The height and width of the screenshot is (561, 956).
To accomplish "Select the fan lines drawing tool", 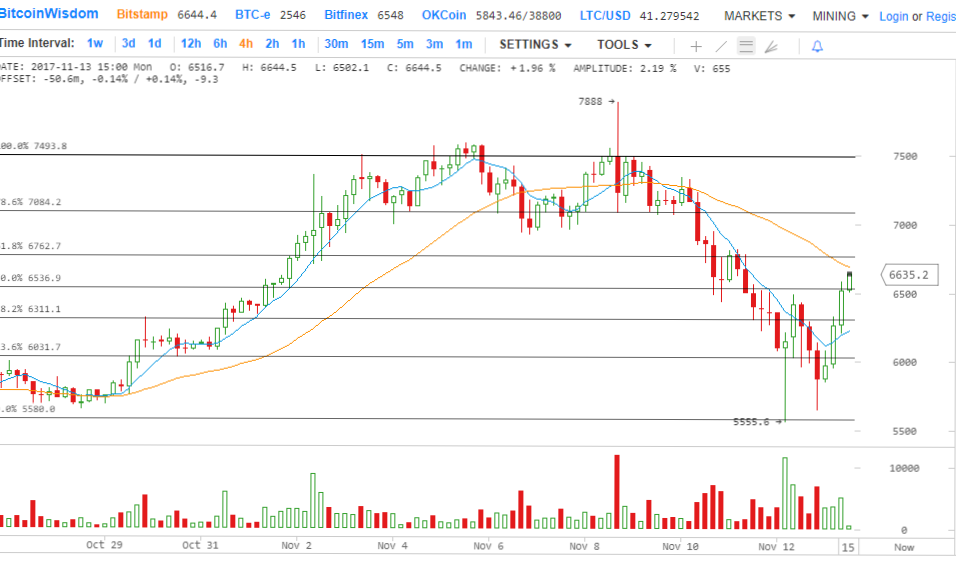I will point(770,46).
